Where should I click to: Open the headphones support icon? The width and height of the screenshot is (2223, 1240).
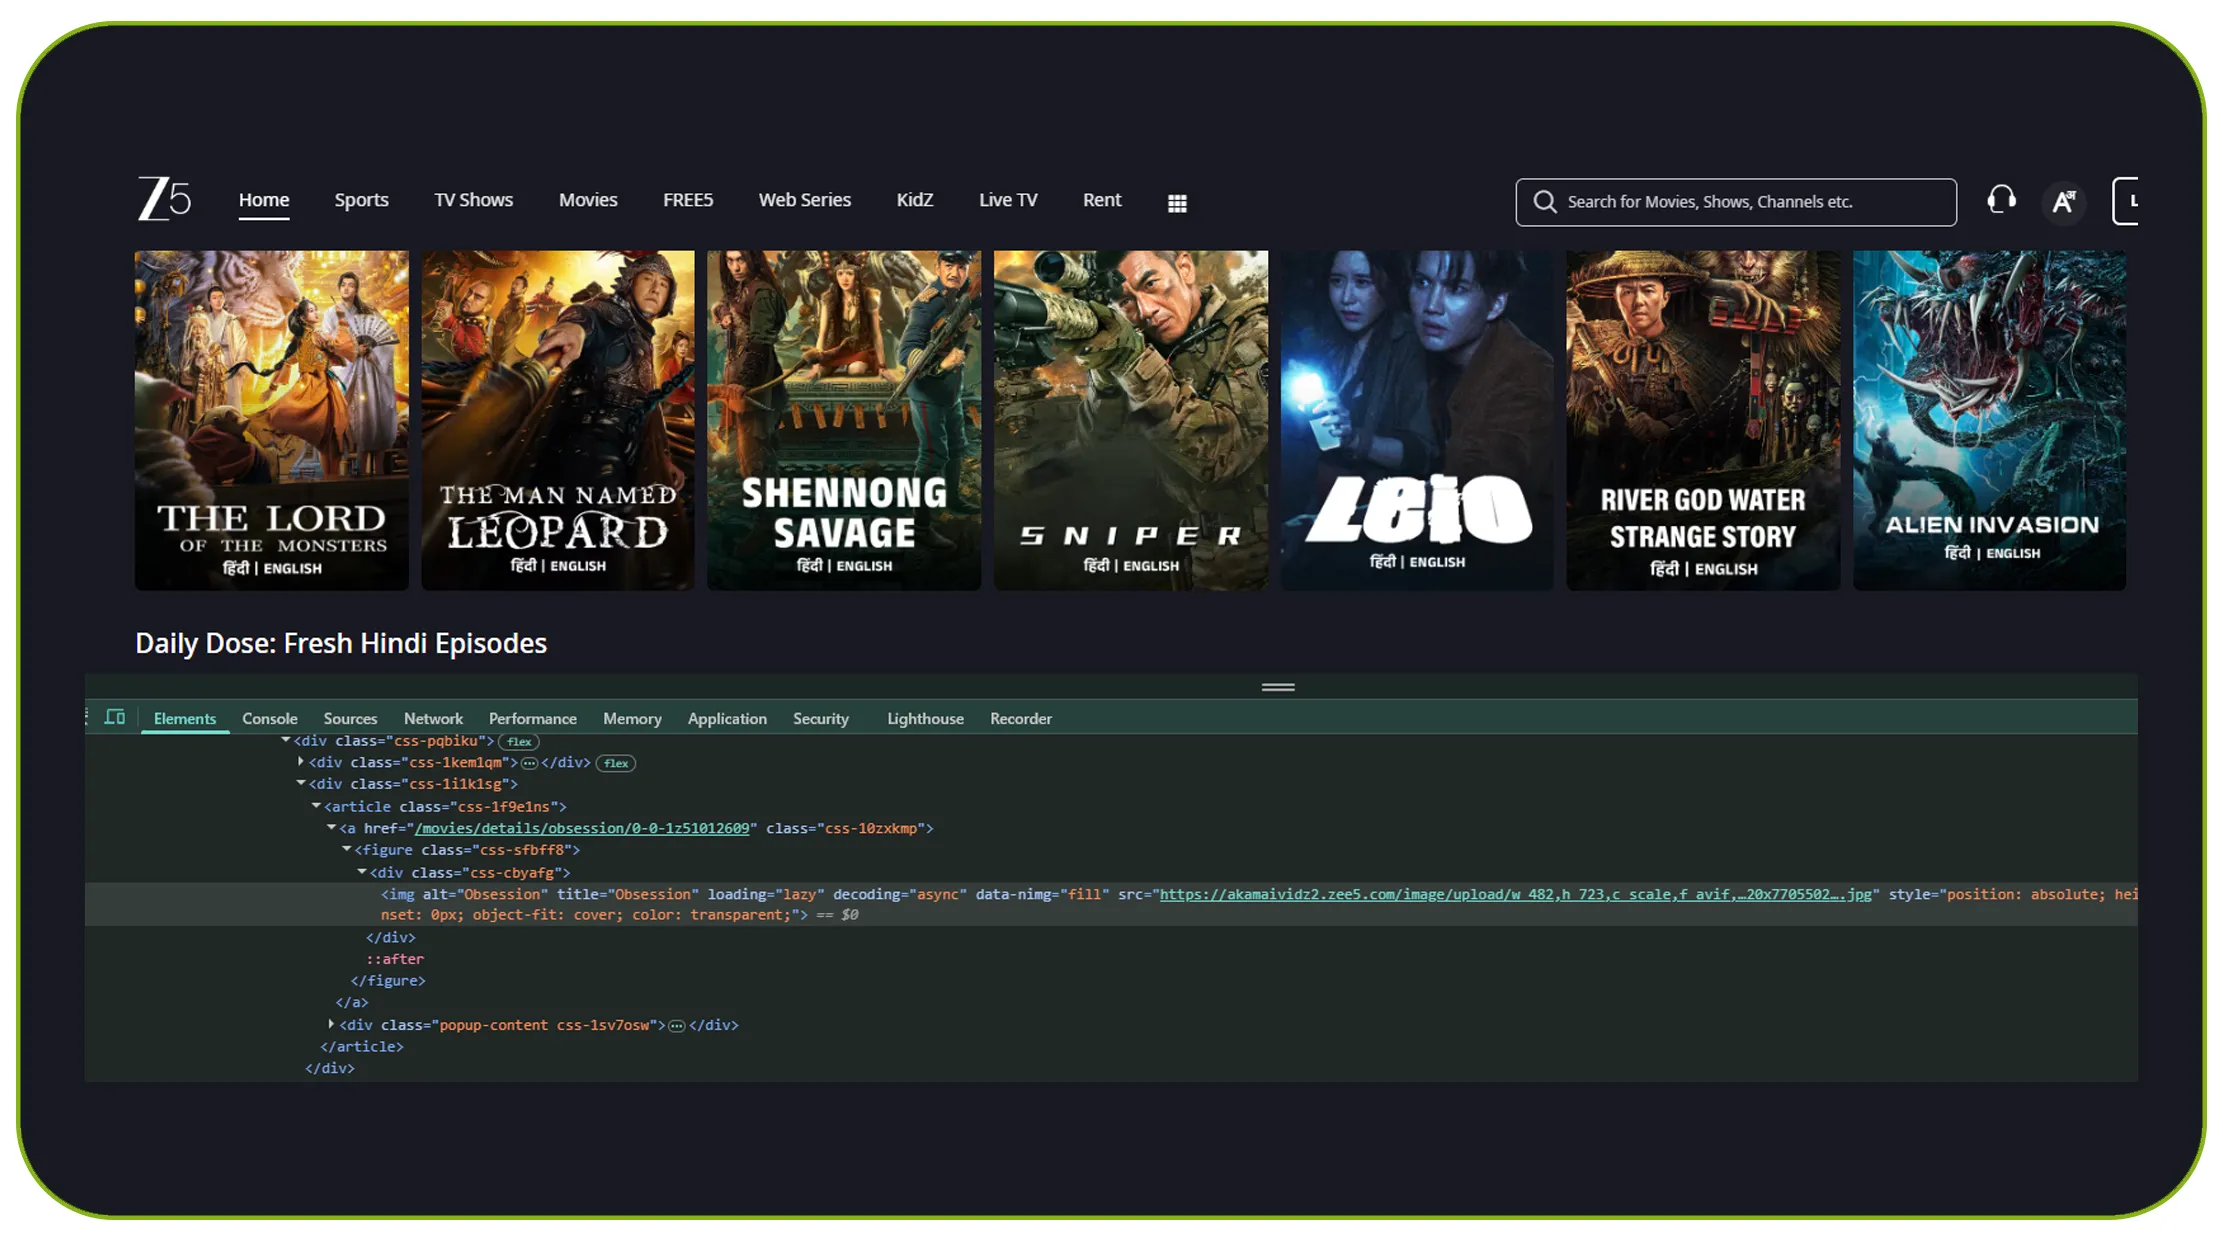[x=2001, y=200]
